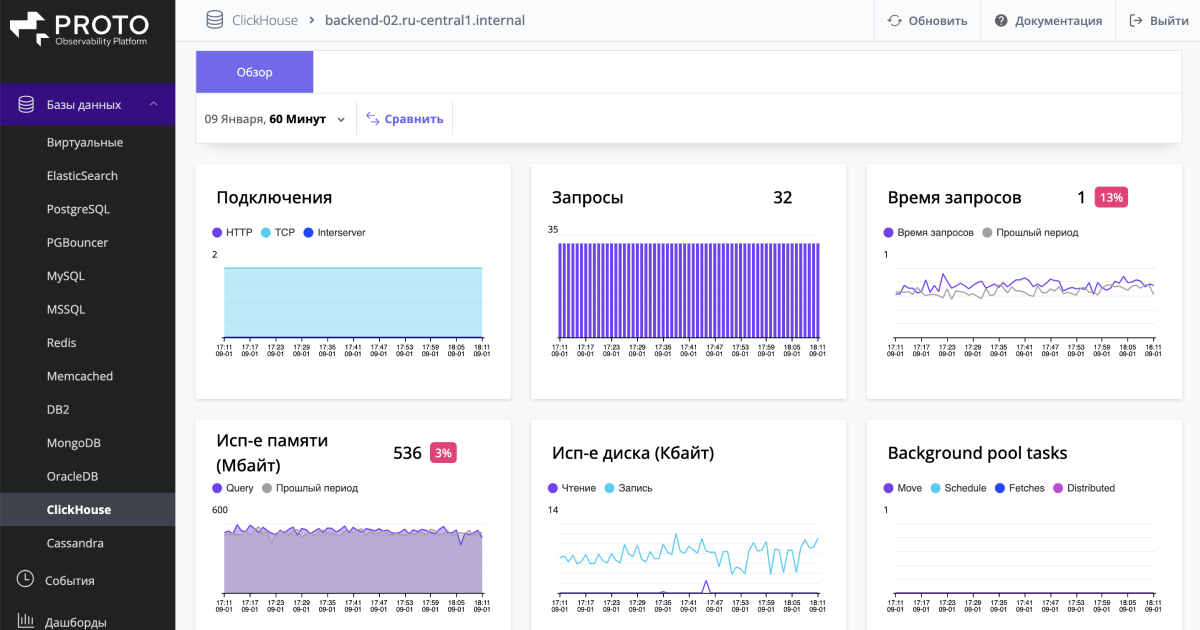This screenshot has width=1200, height=630.
Task: Collapse the Базы данных sidebar section
Action: 153,104
